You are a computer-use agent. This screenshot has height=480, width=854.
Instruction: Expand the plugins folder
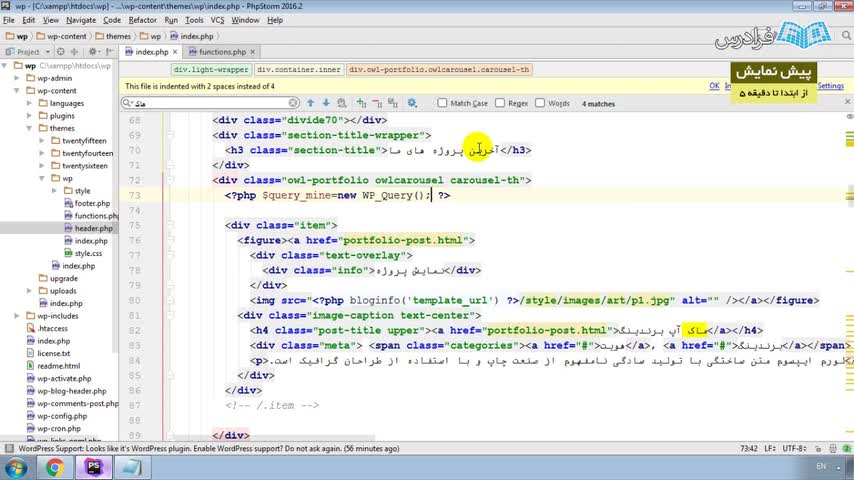tap(29, 116)
